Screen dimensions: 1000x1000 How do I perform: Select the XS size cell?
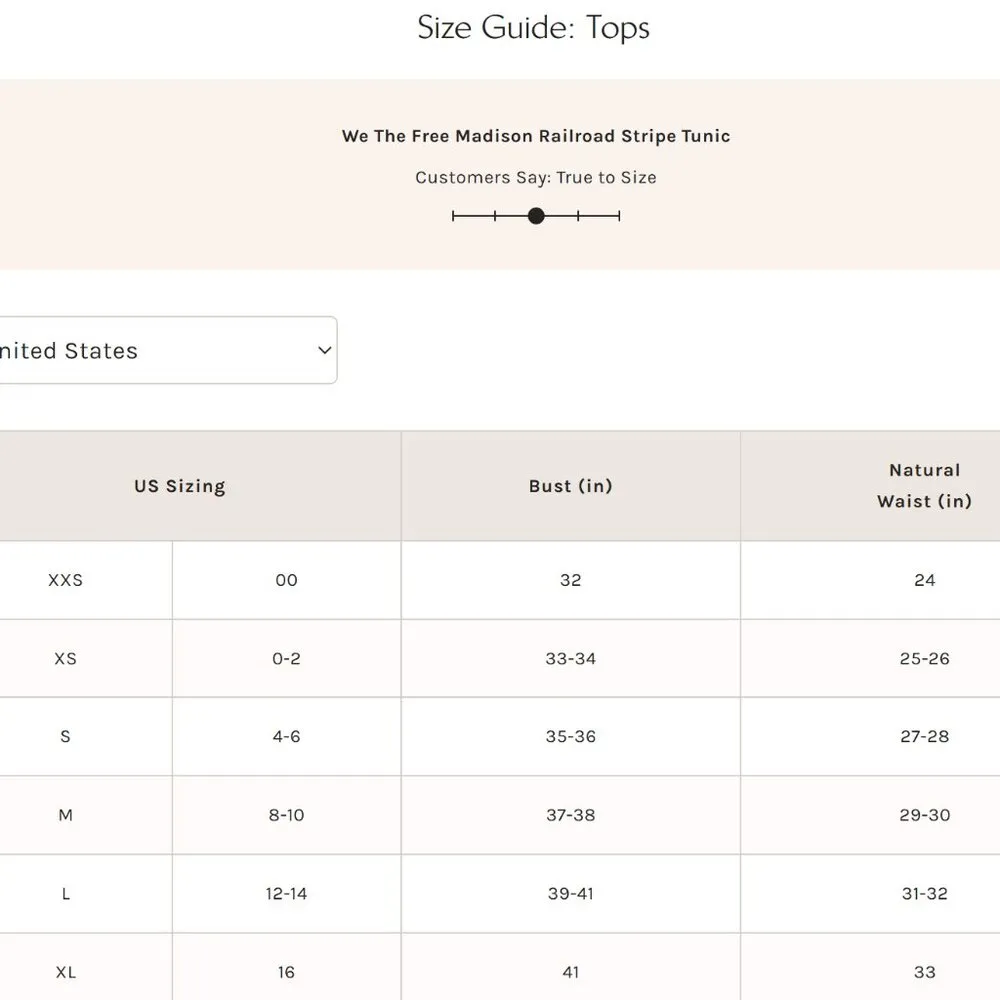[x=66, y=659]
